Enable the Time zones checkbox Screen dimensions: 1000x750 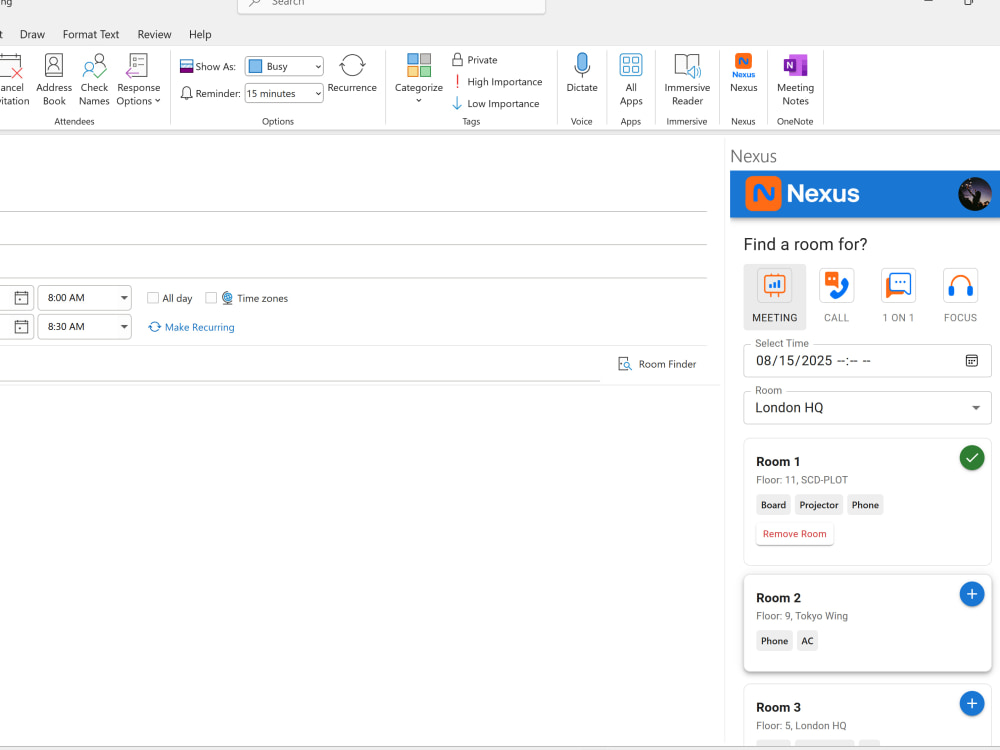click(211, 298)
